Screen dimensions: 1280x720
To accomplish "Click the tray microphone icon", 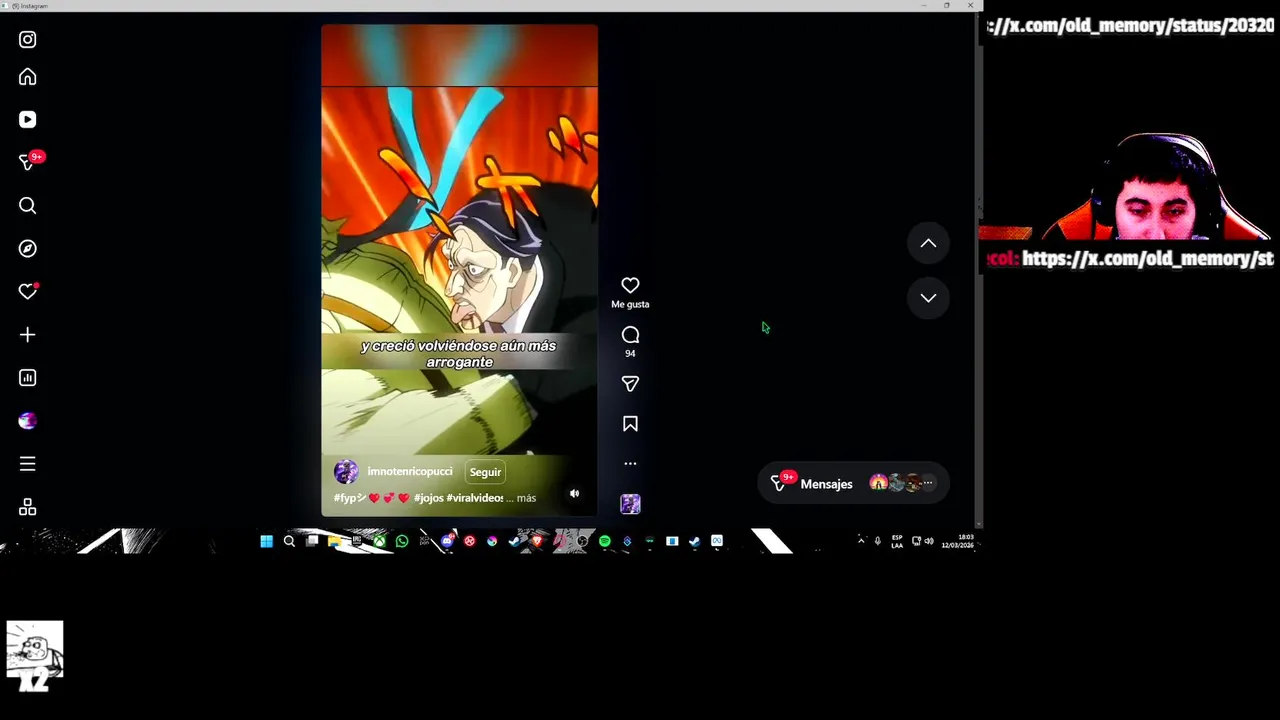I will pyautogui.click(x=878, y=541).
